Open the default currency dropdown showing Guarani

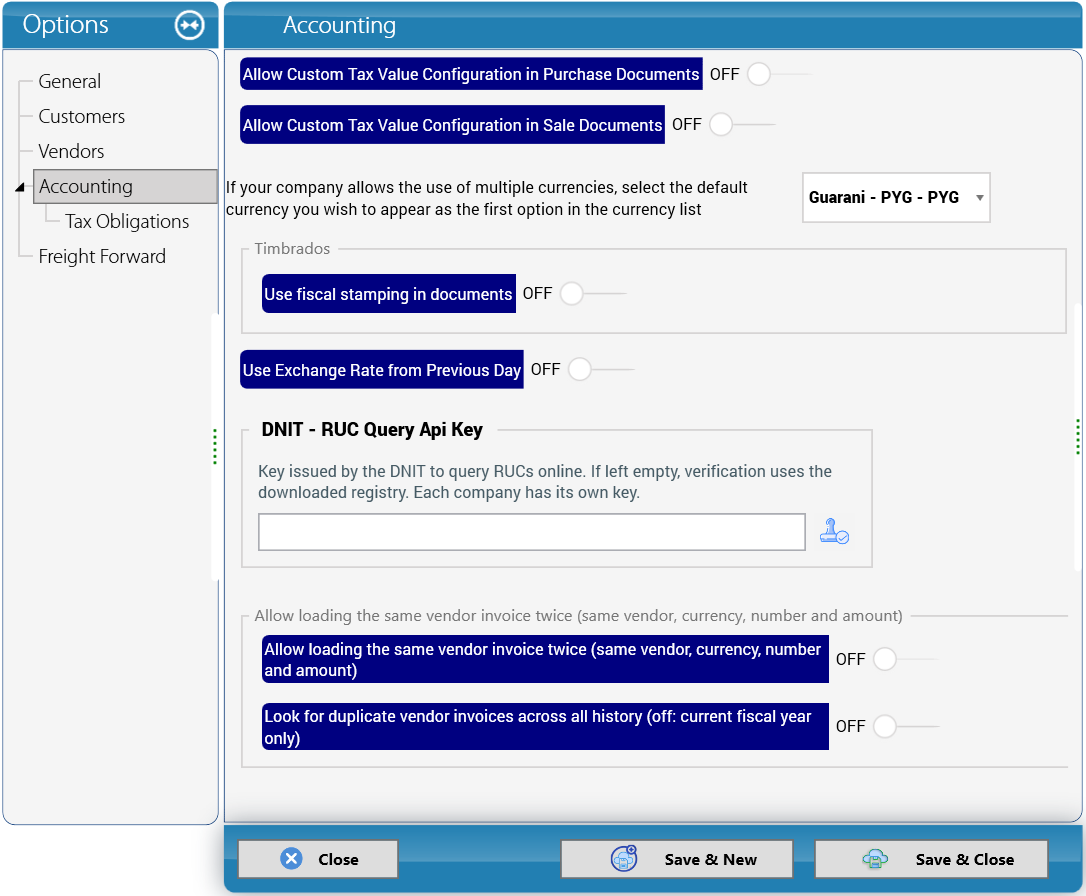click(x=896, y=197)
